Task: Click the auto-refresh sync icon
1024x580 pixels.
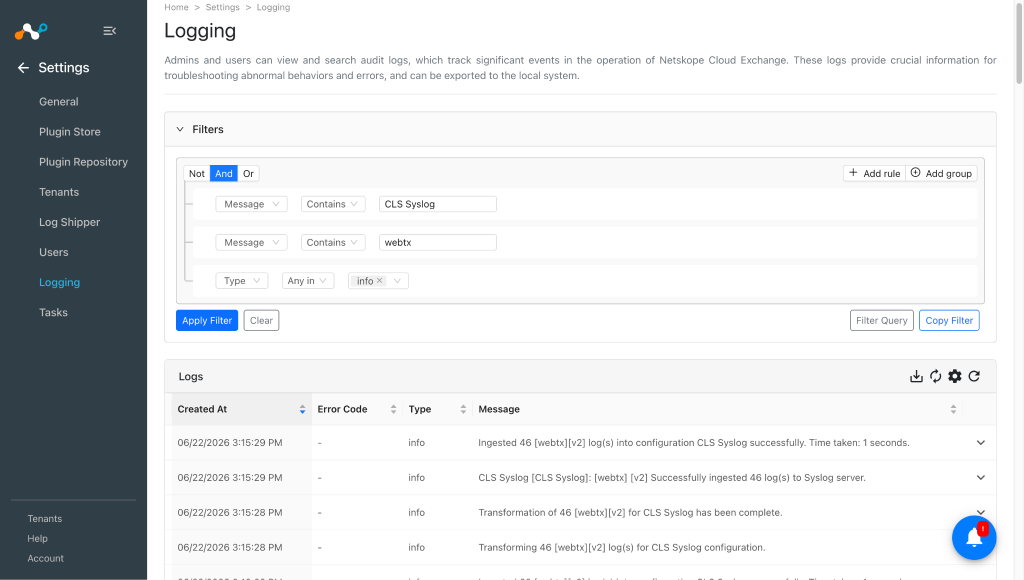Action: coord(936,376)
